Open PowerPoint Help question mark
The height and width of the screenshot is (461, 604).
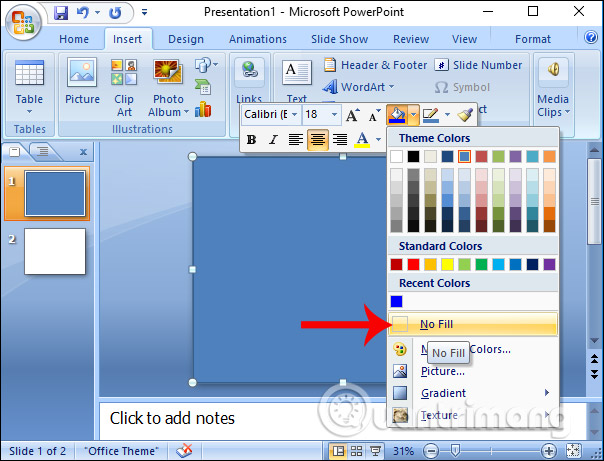[591, 37]
